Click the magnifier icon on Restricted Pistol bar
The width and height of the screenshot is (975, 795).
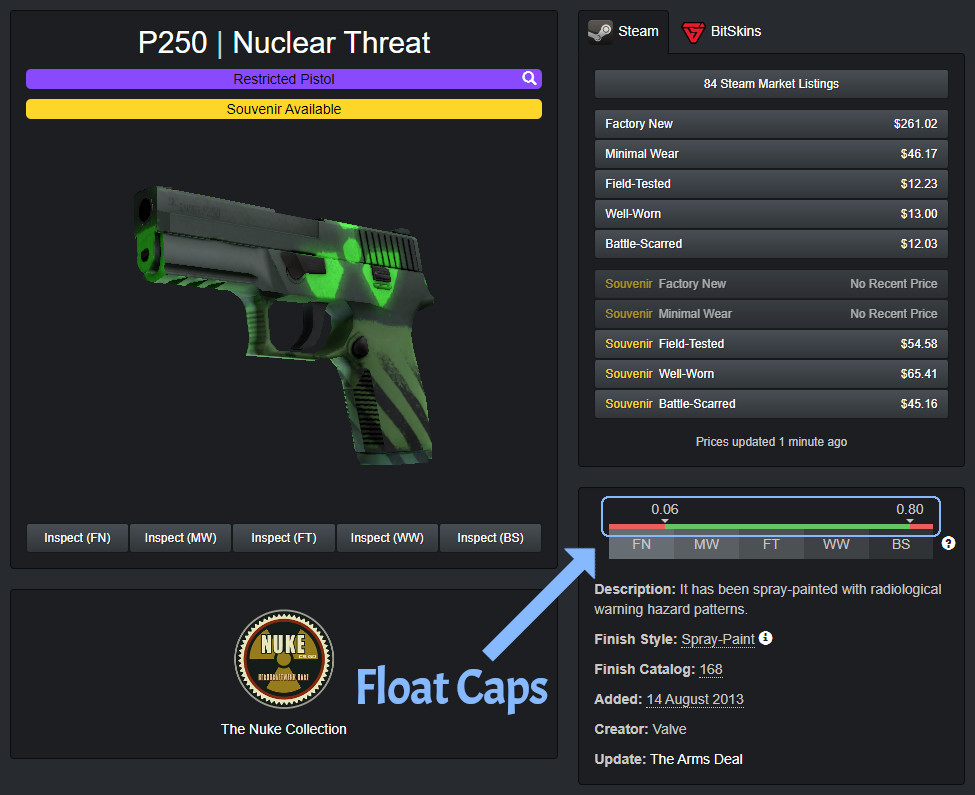click(529, 78)
